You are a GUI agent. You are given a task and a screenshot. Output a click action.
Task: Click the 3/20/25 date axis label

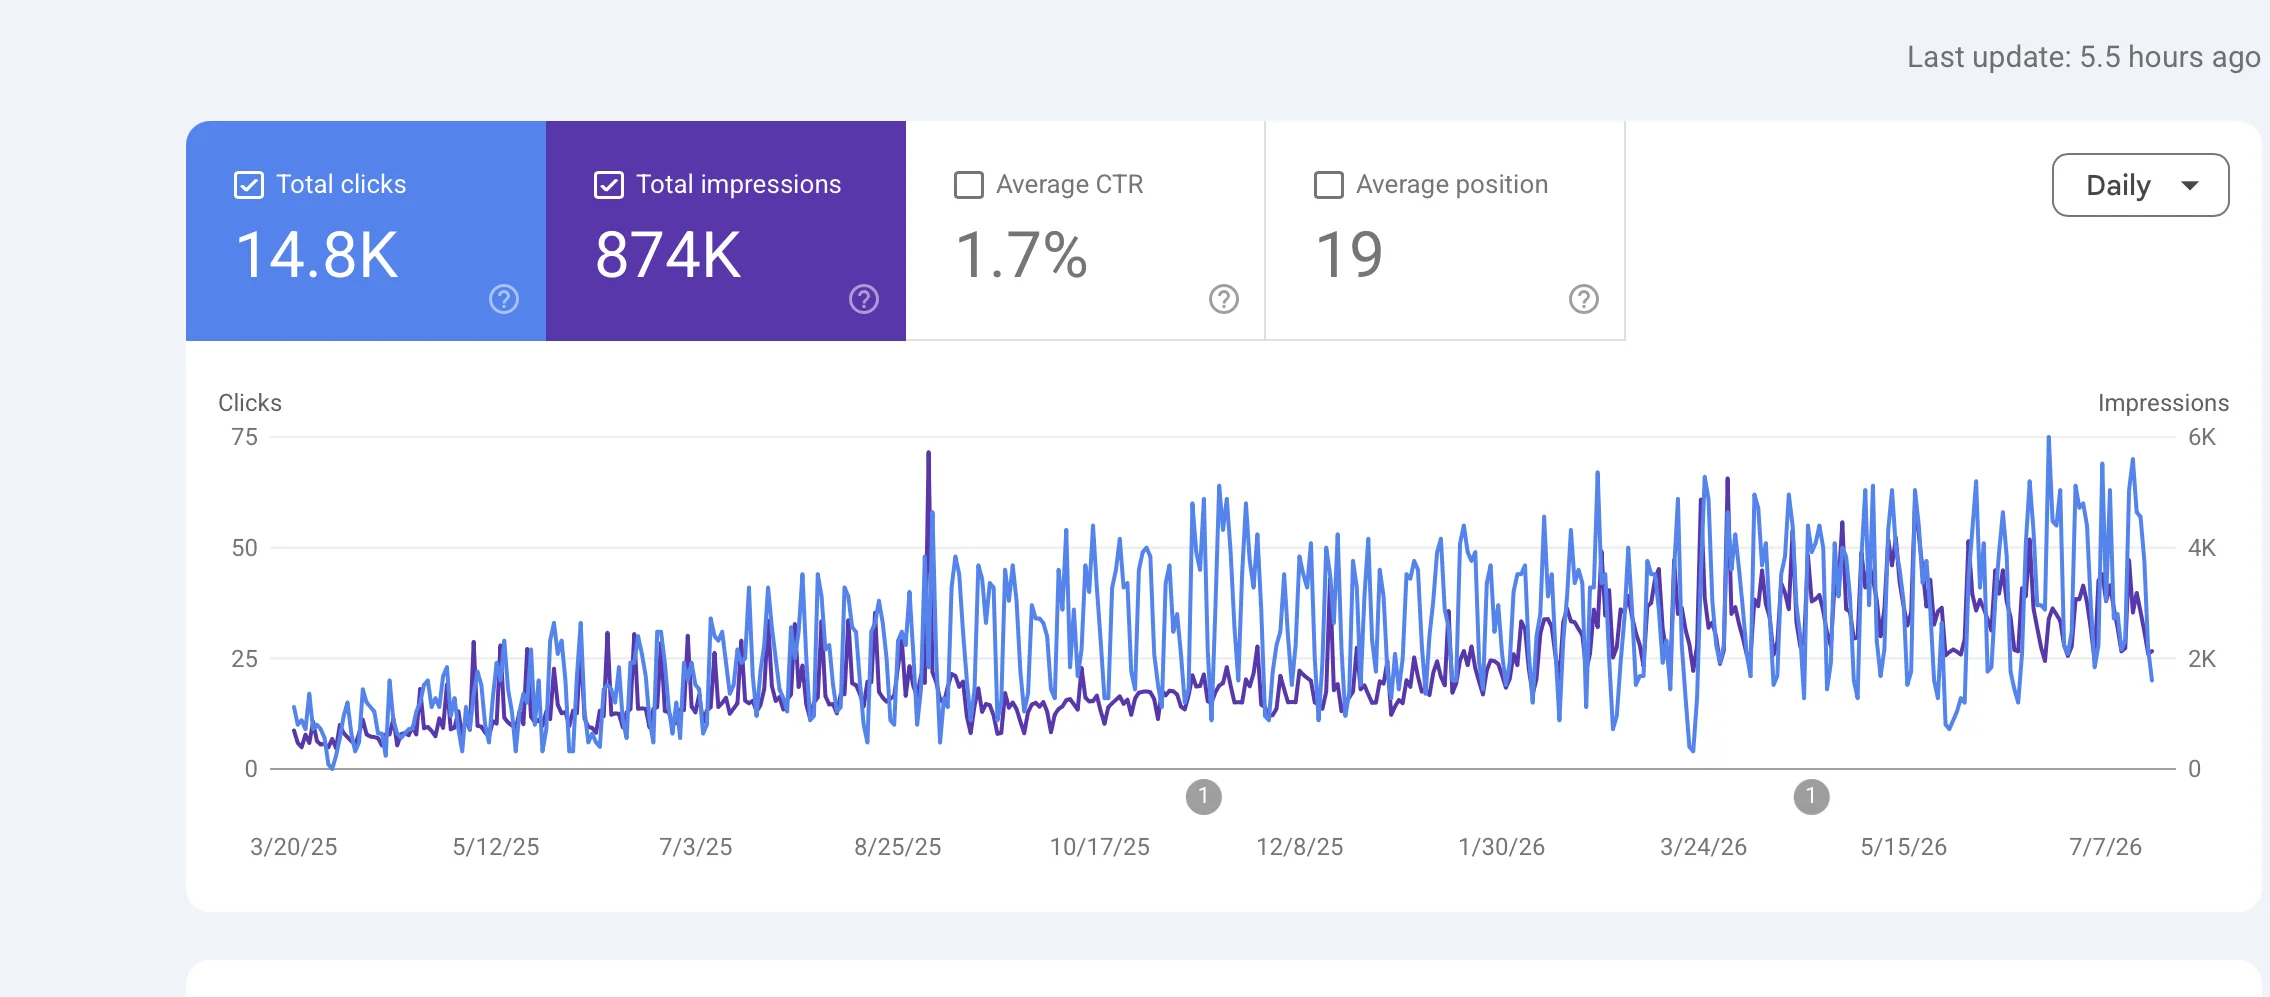[x=294, y=847]
